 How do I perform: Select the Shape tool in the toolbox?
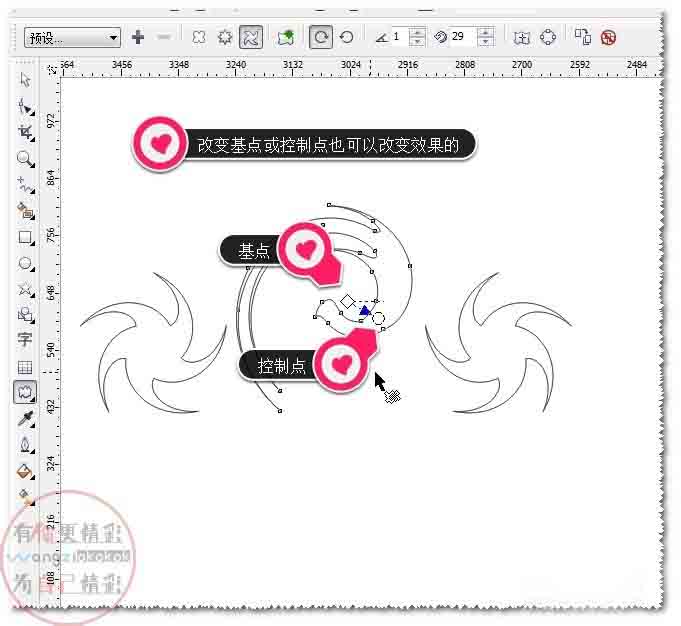point(25,106)
